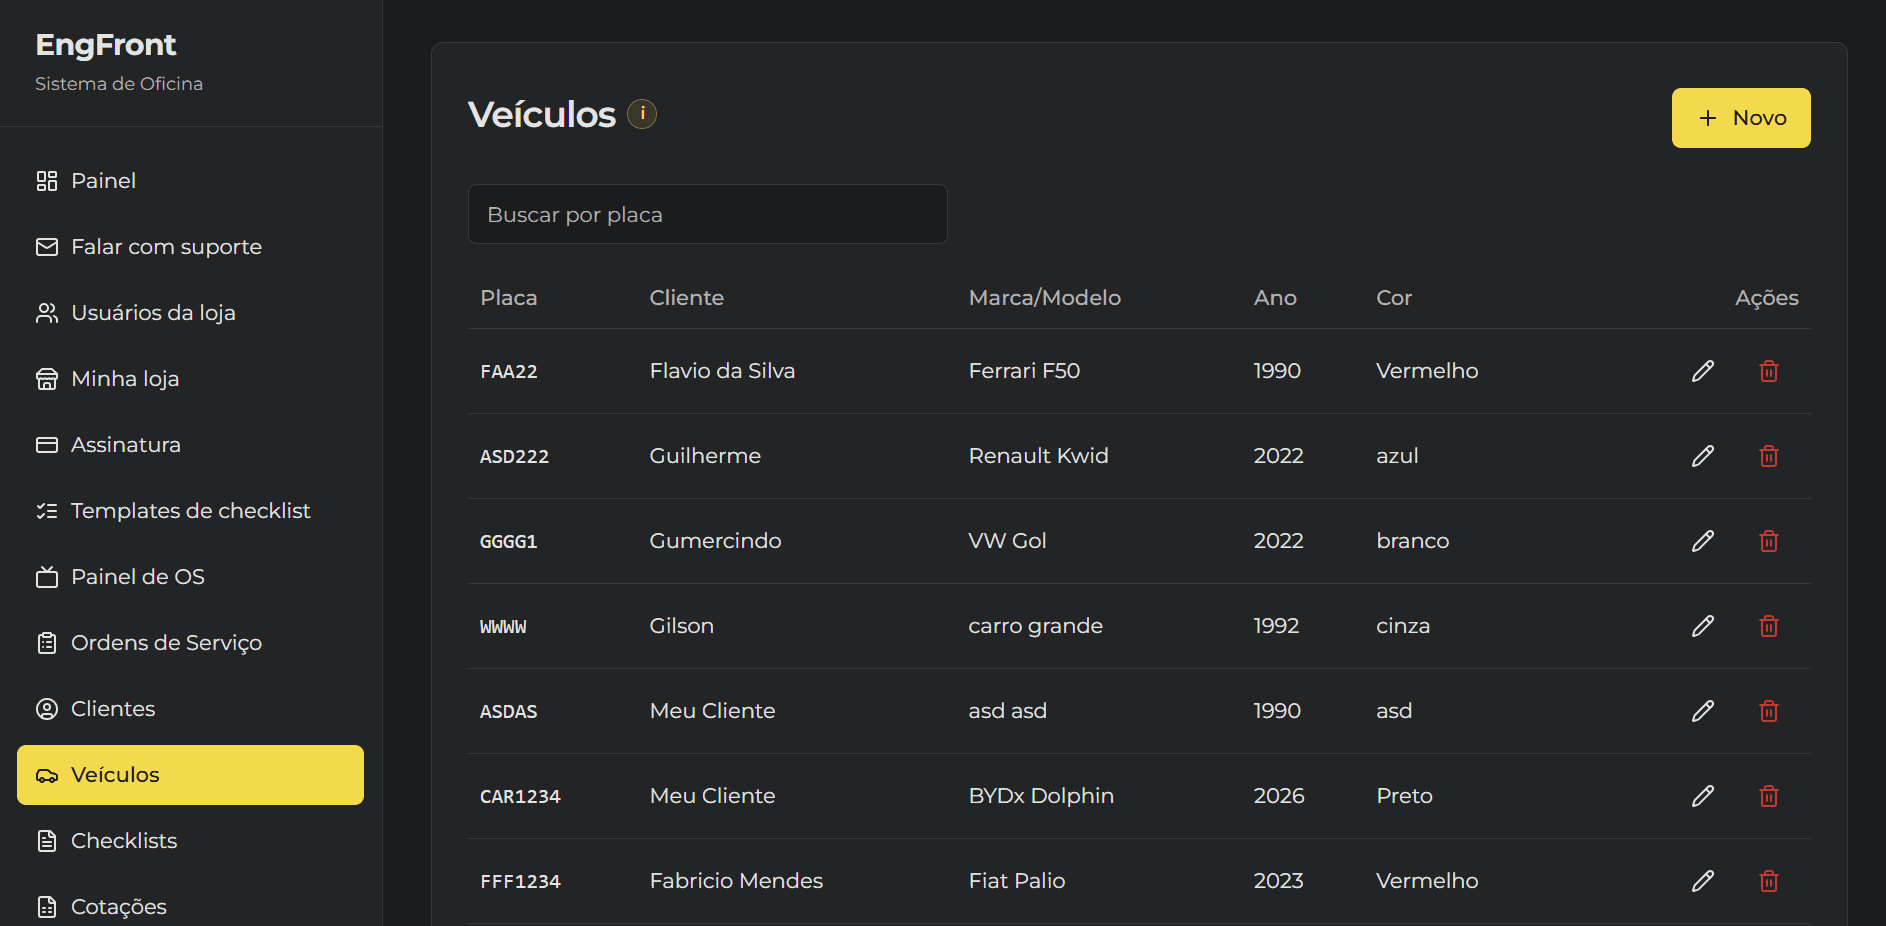This screenshot has width=1886, height=926.
Task: Open Ordens de Serviço section
Action: [x=166, y=643]
